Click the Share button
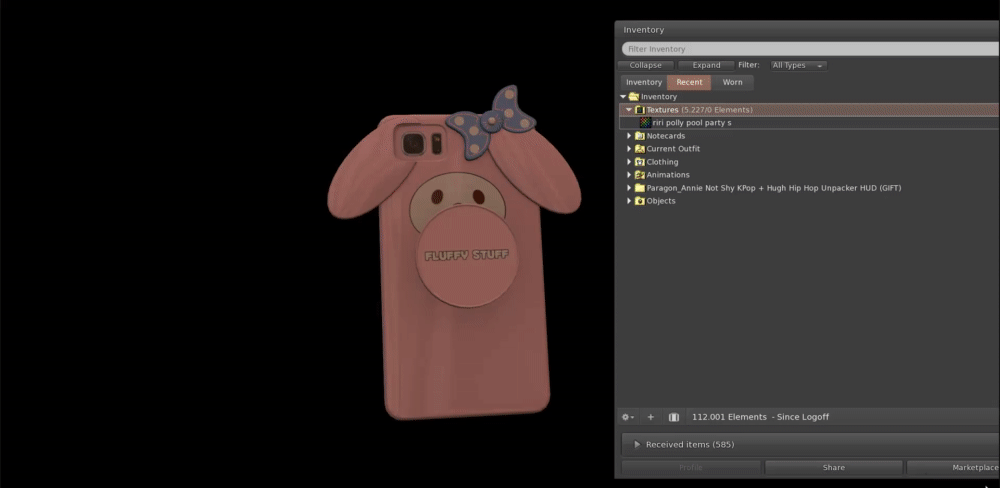This screenshot has height=488, width=1000. pos(834,468)
